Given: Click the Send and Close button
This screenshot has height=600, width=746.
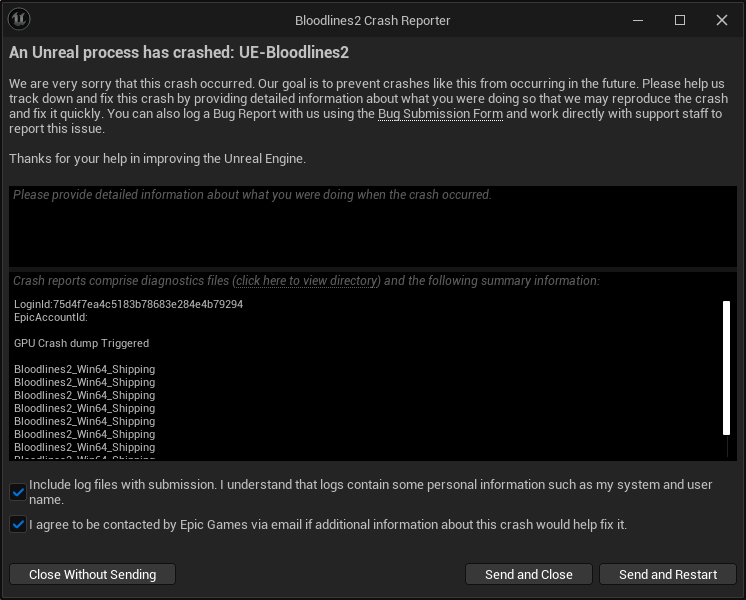Looking at the screenshot, I should click(x=528, y=574).
